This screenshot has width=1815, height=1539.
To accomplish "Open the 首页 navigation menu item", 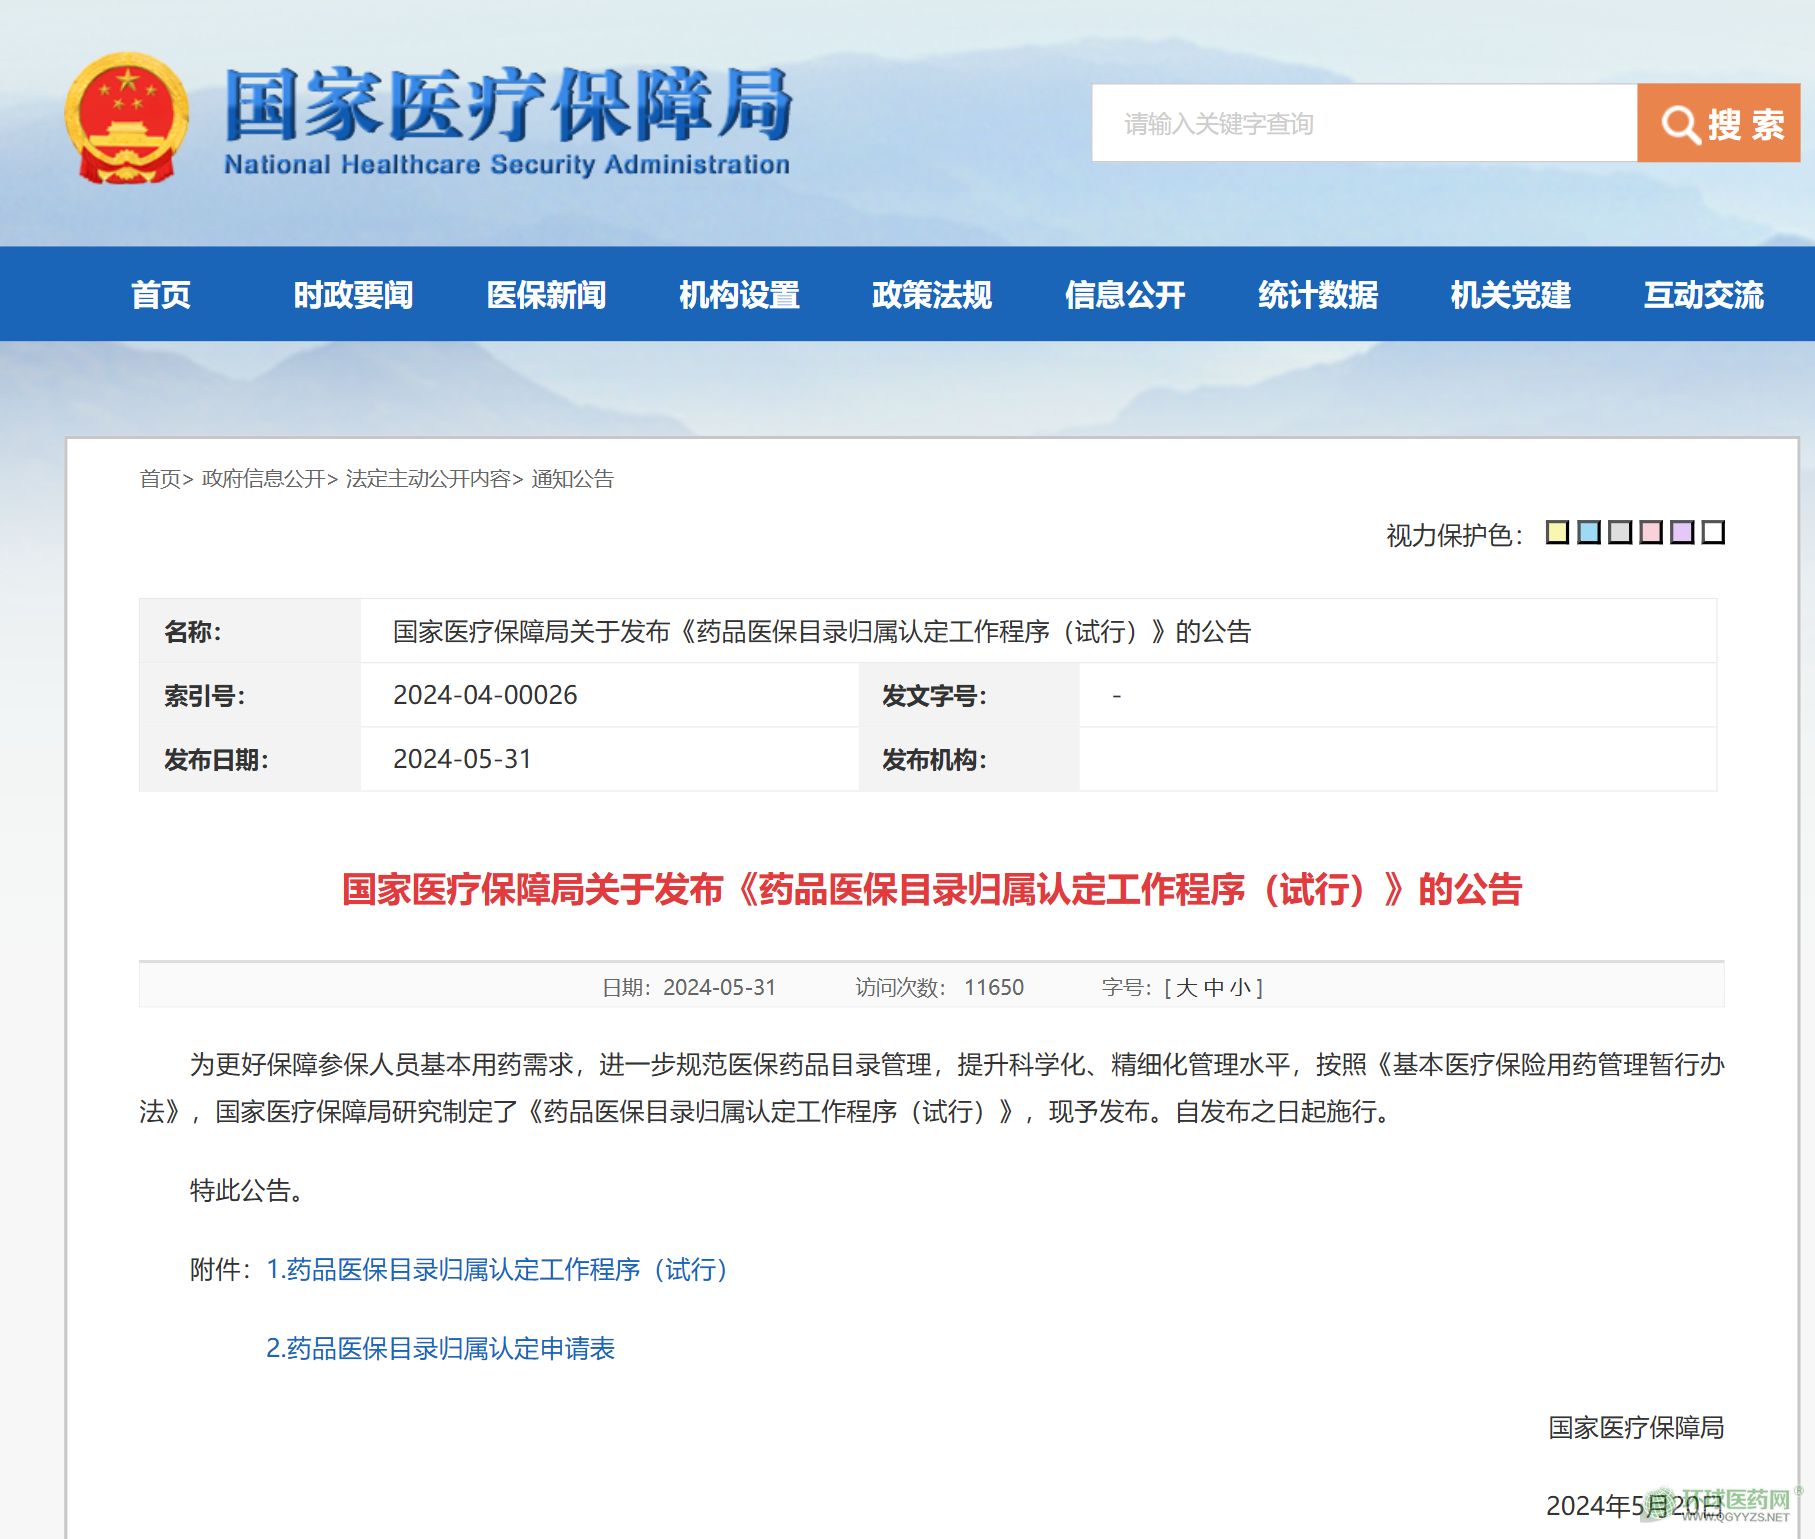I will [160, 295].
